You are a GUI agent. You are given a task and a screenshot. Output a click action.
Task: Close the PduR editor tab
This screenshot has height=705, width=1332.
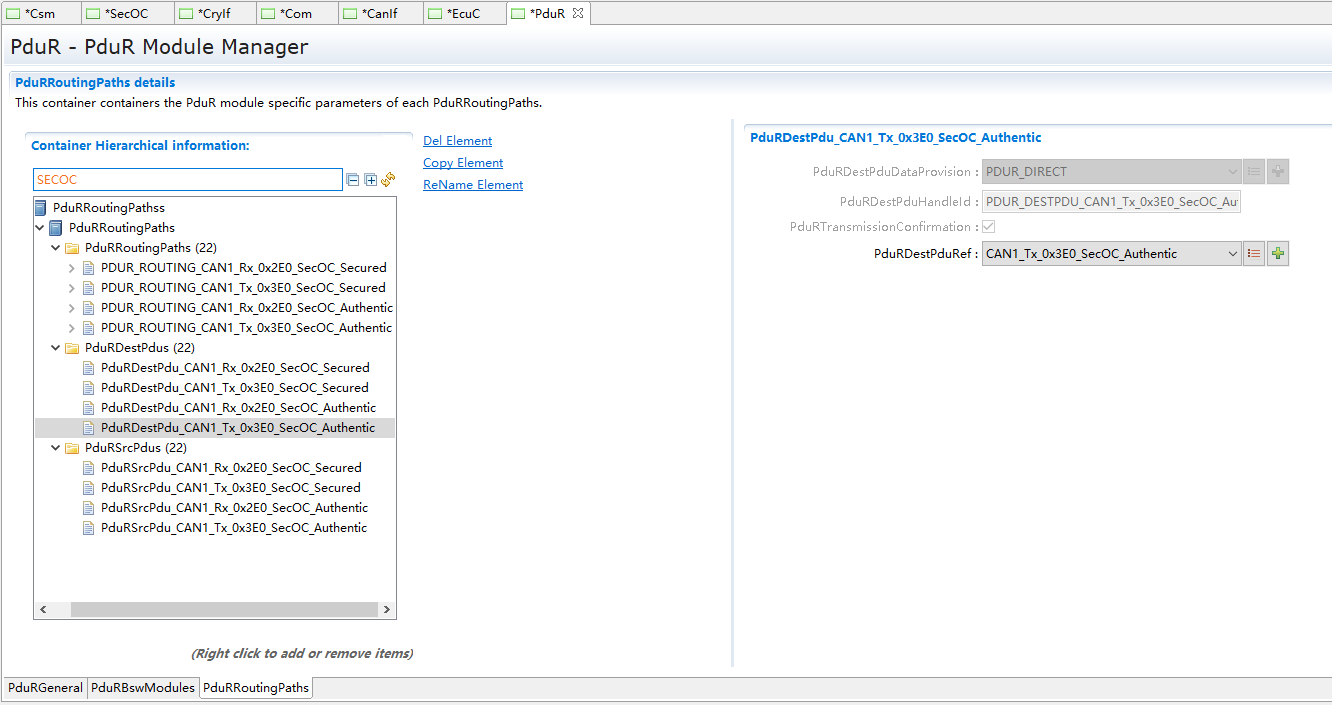[577, 13]
